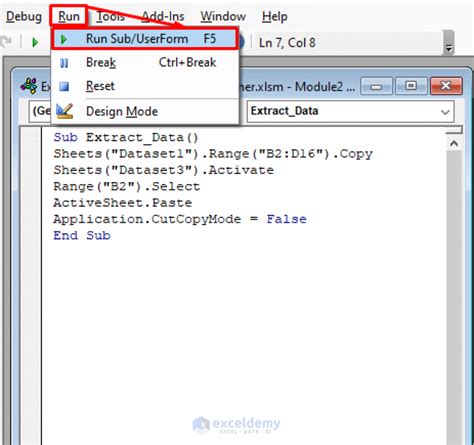Choose Reset in the Run menu

(x=144, y=86)
